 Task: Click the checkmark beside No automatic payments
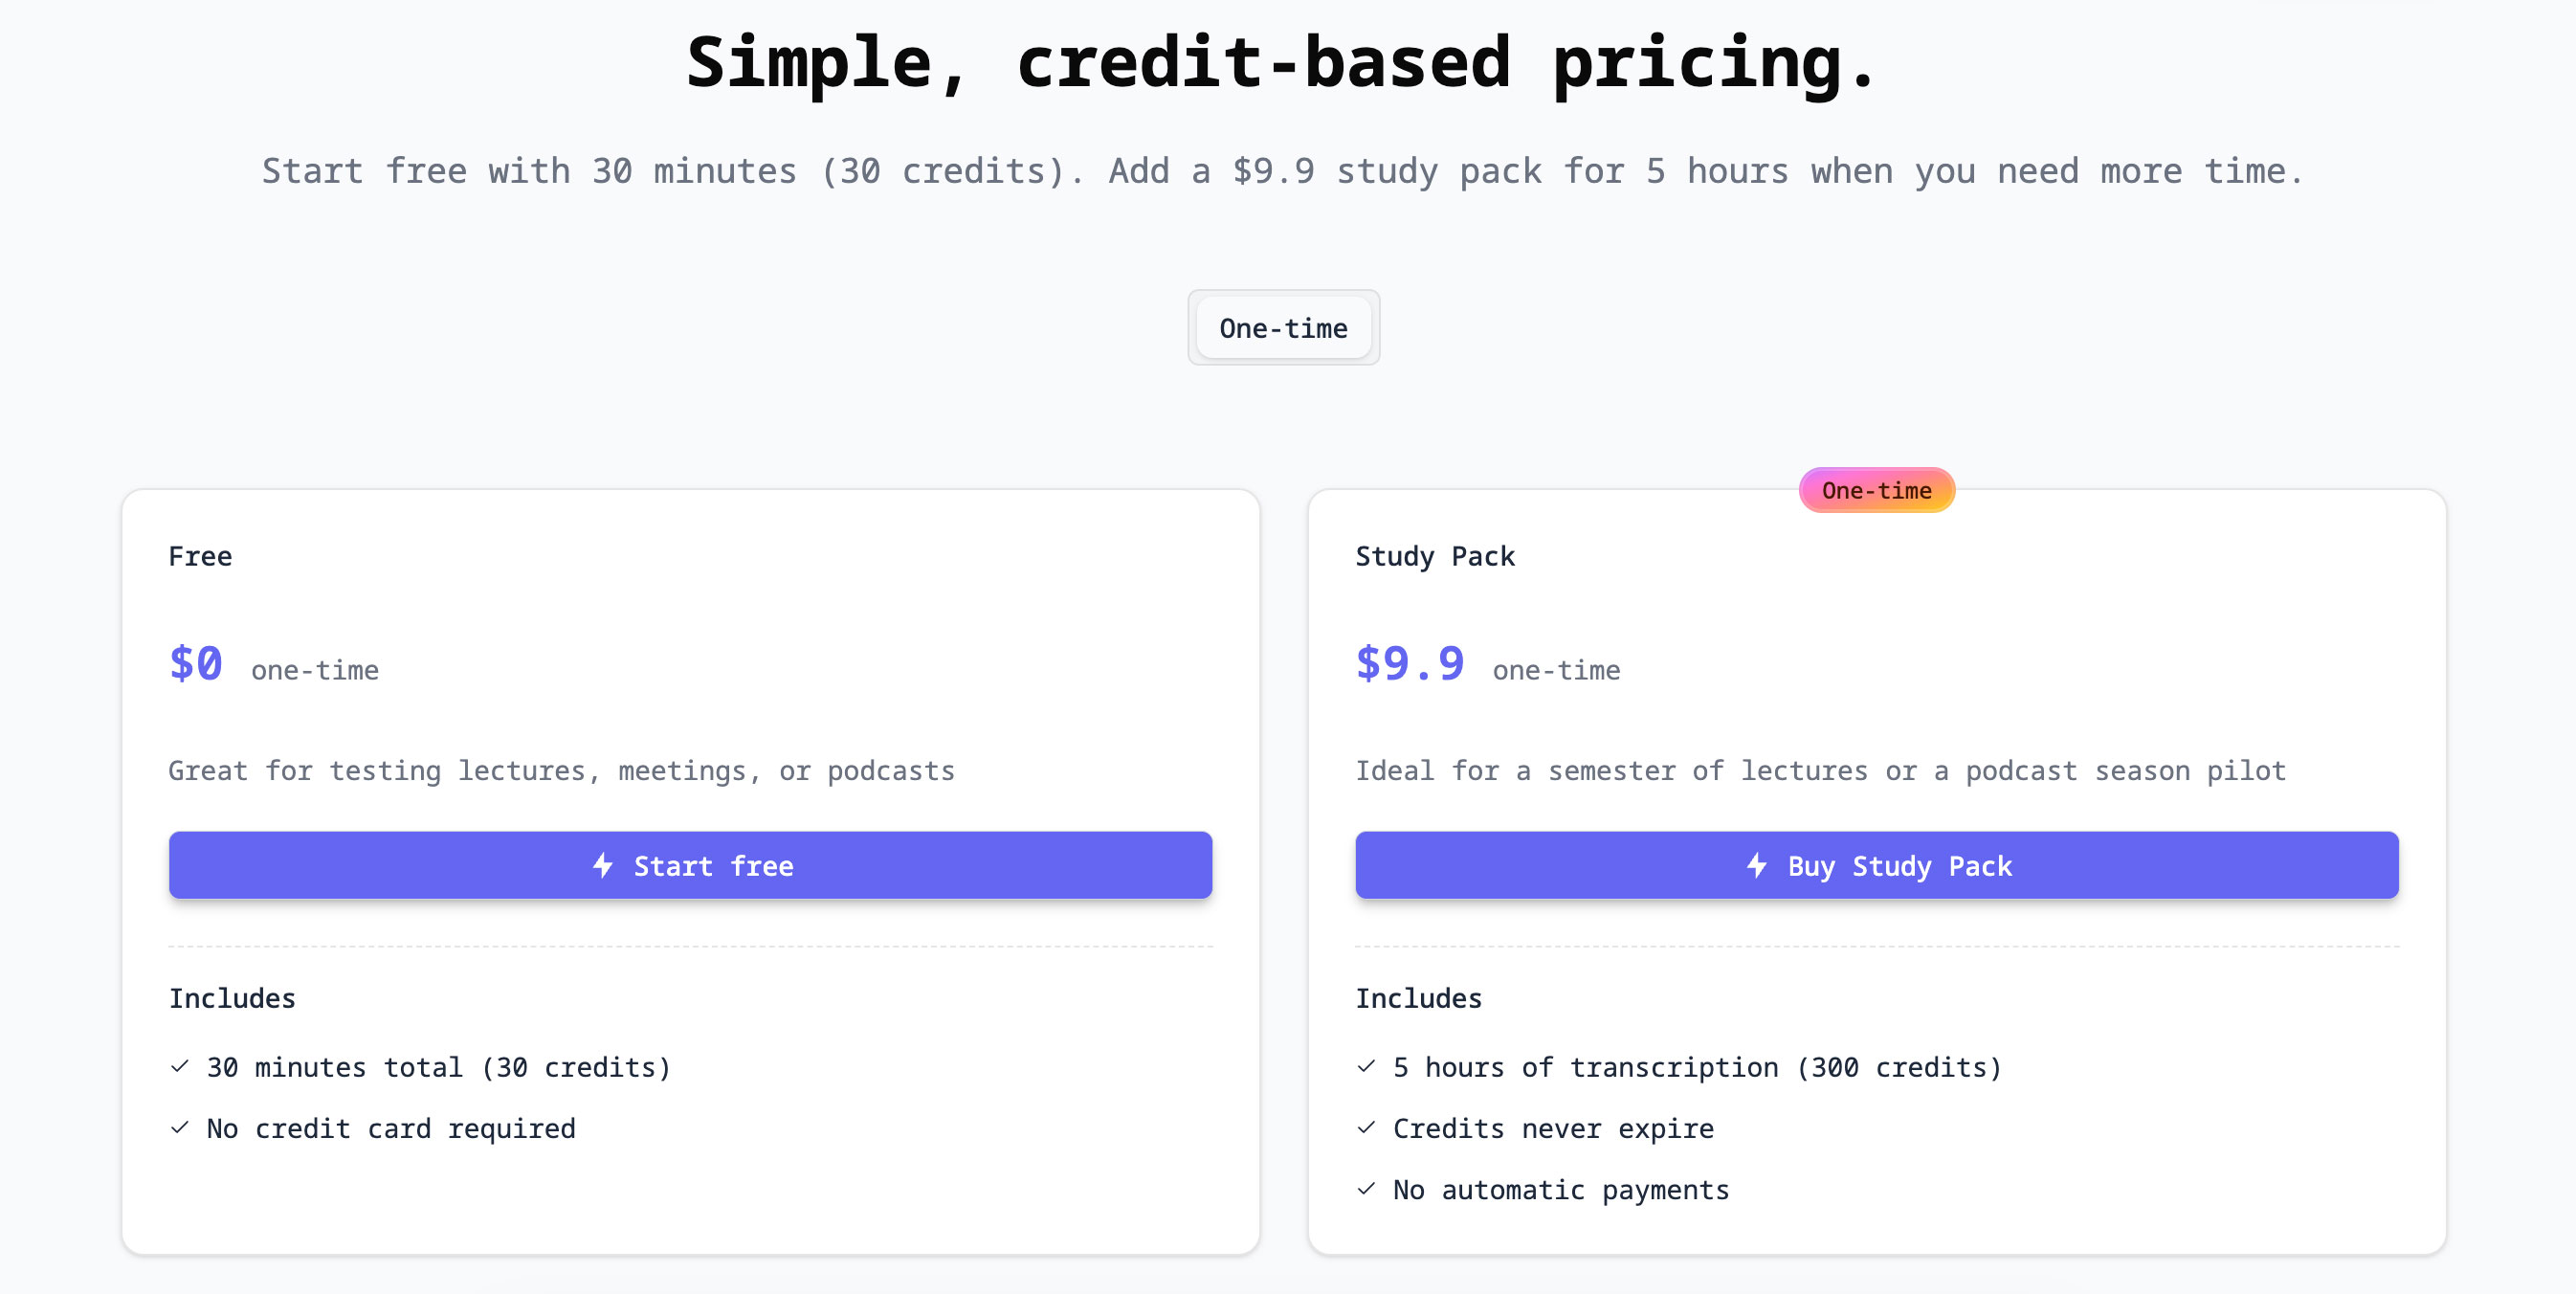(x=1366, y=1189)
